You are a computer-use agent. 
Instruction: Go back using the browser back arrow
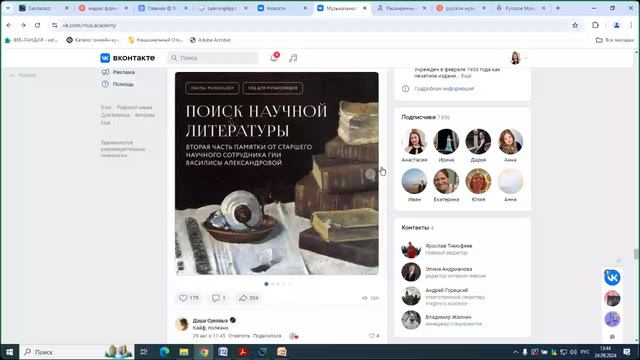9,25
